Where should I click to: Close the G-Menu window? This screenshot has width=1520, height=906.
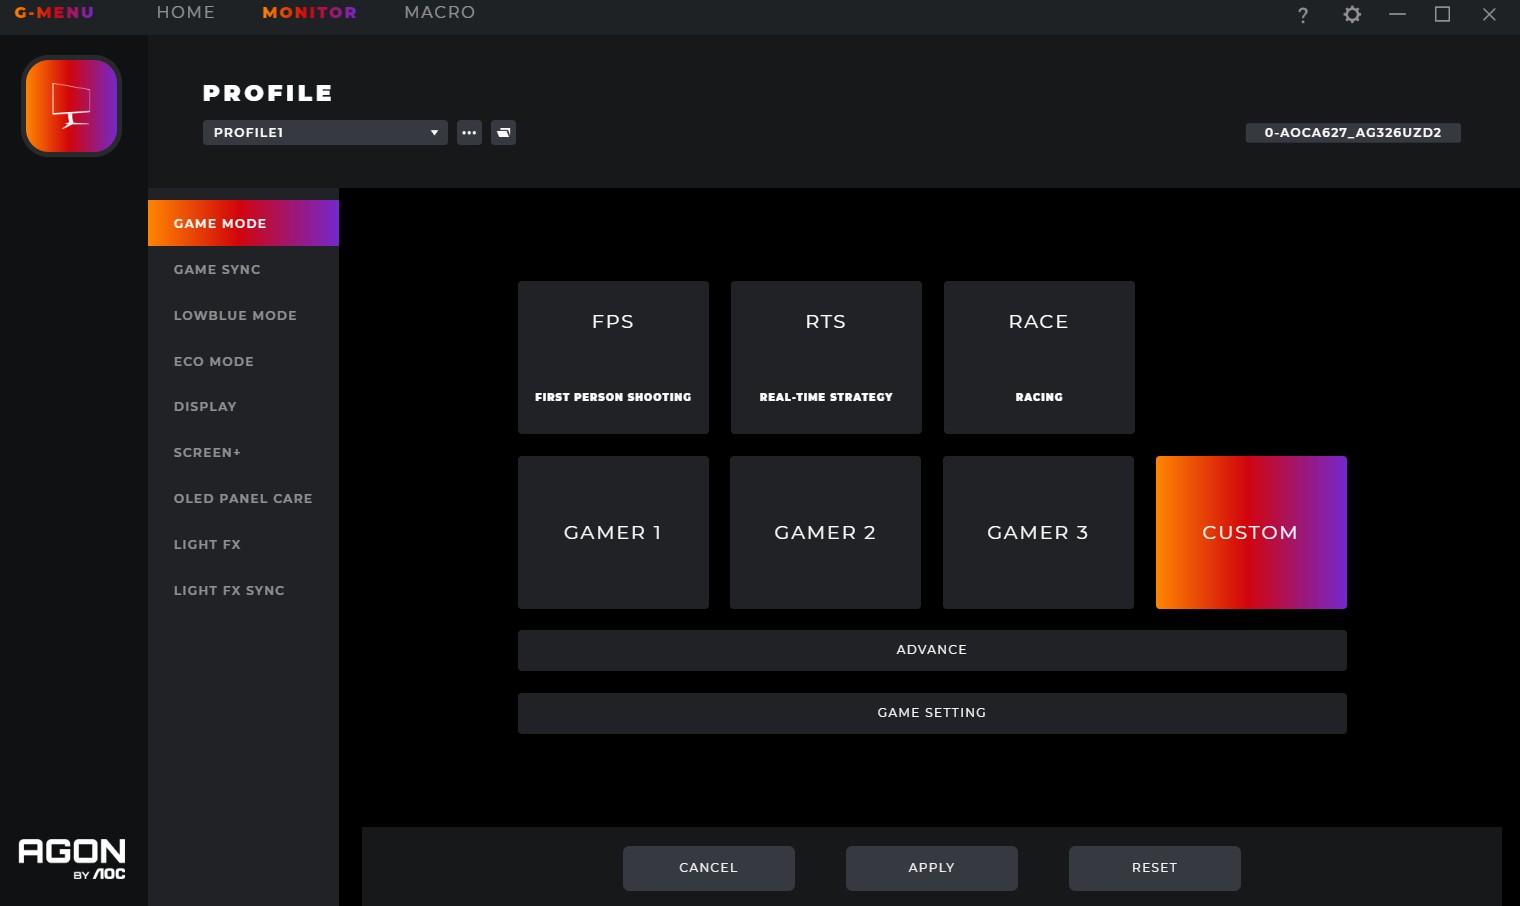pos(1489,14)
